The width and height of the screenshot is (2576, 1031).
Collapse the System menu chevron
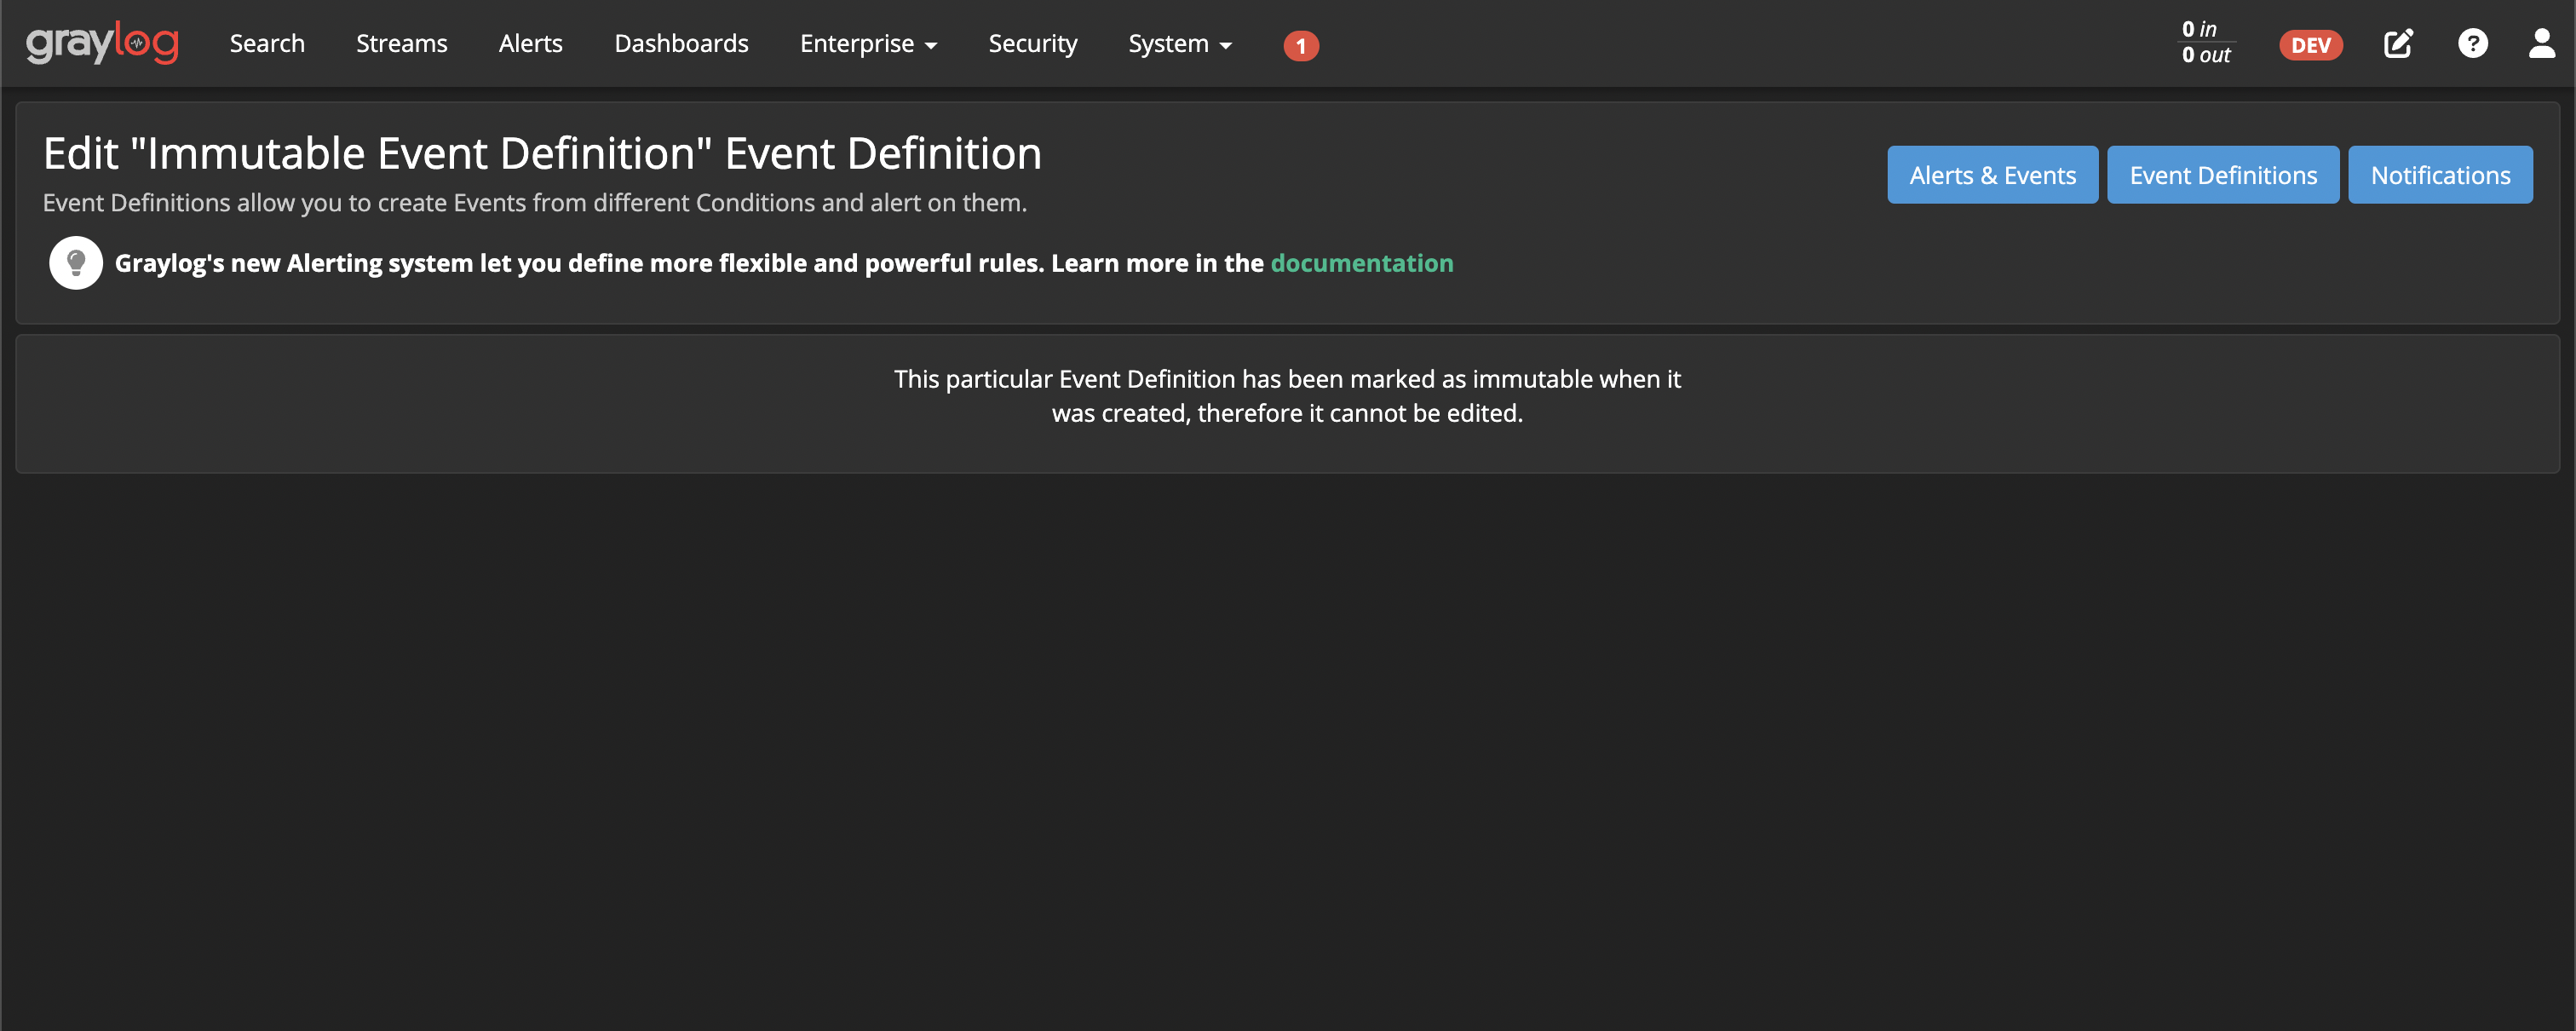click(x=1227, y=46)
